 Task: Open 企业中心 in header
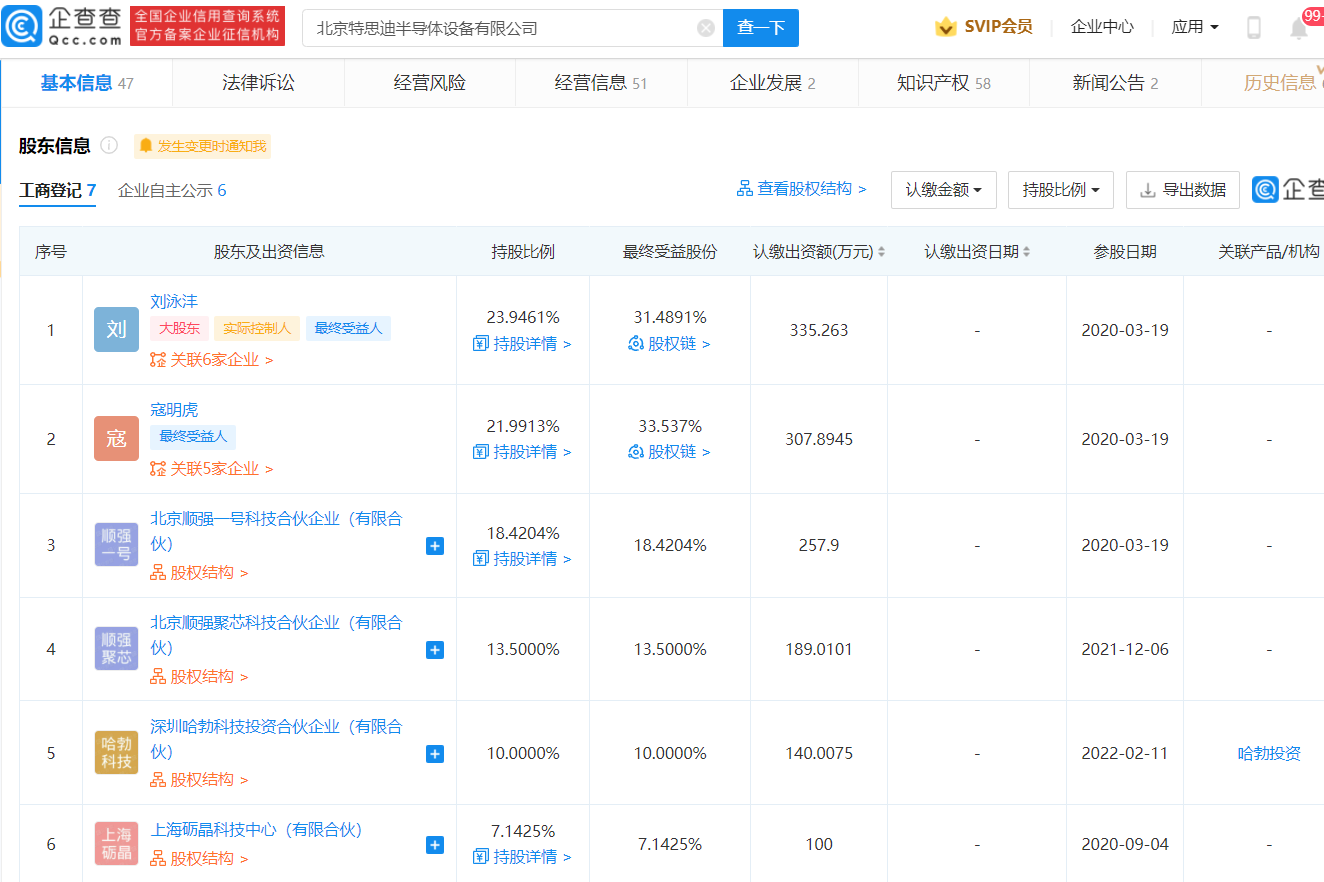pyautogui.click(x=1102, y=27)
